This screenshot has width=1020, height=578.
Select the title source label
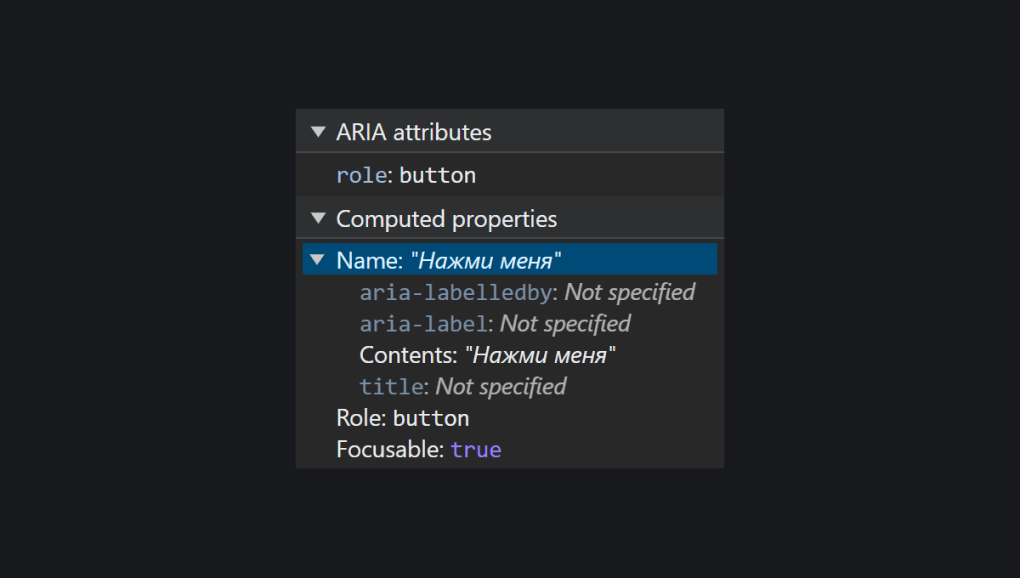tap(392, 386)
